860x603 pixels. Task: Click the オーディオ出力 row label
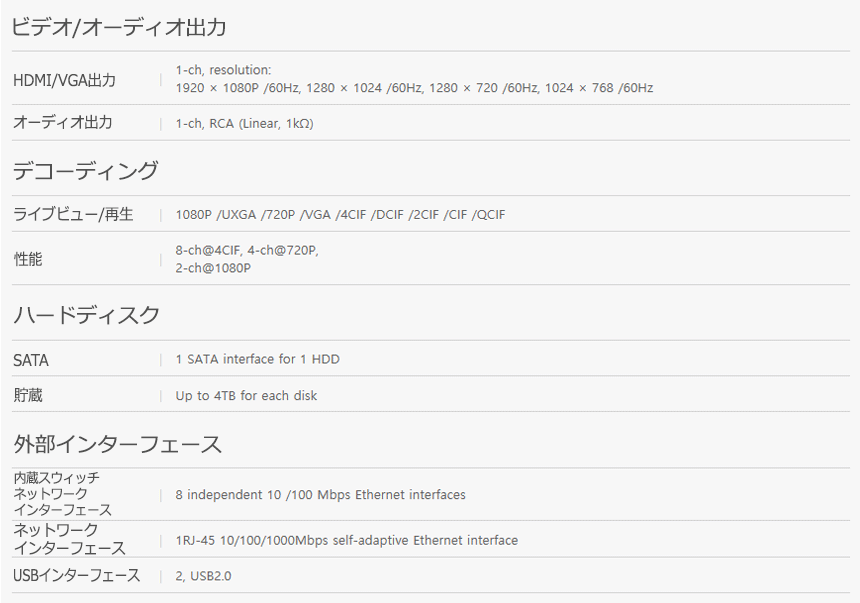62,123
